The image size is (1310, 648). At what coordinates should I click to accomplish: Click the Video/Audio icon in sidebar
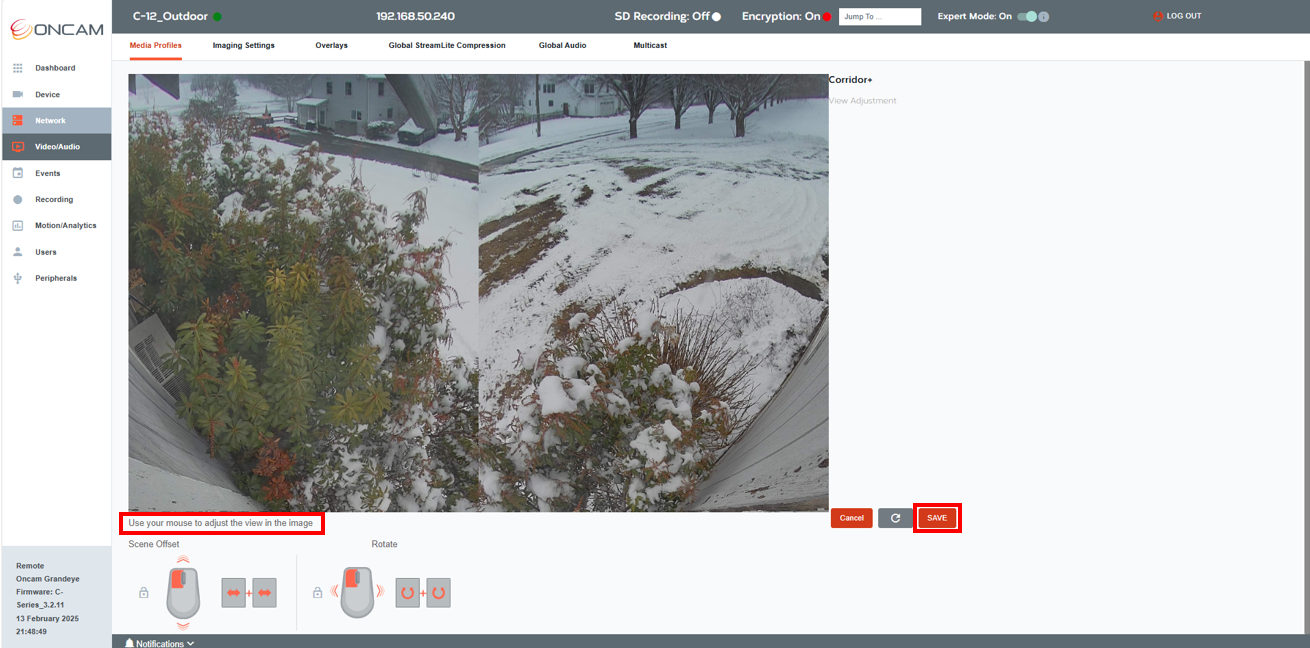click(17, 147)
